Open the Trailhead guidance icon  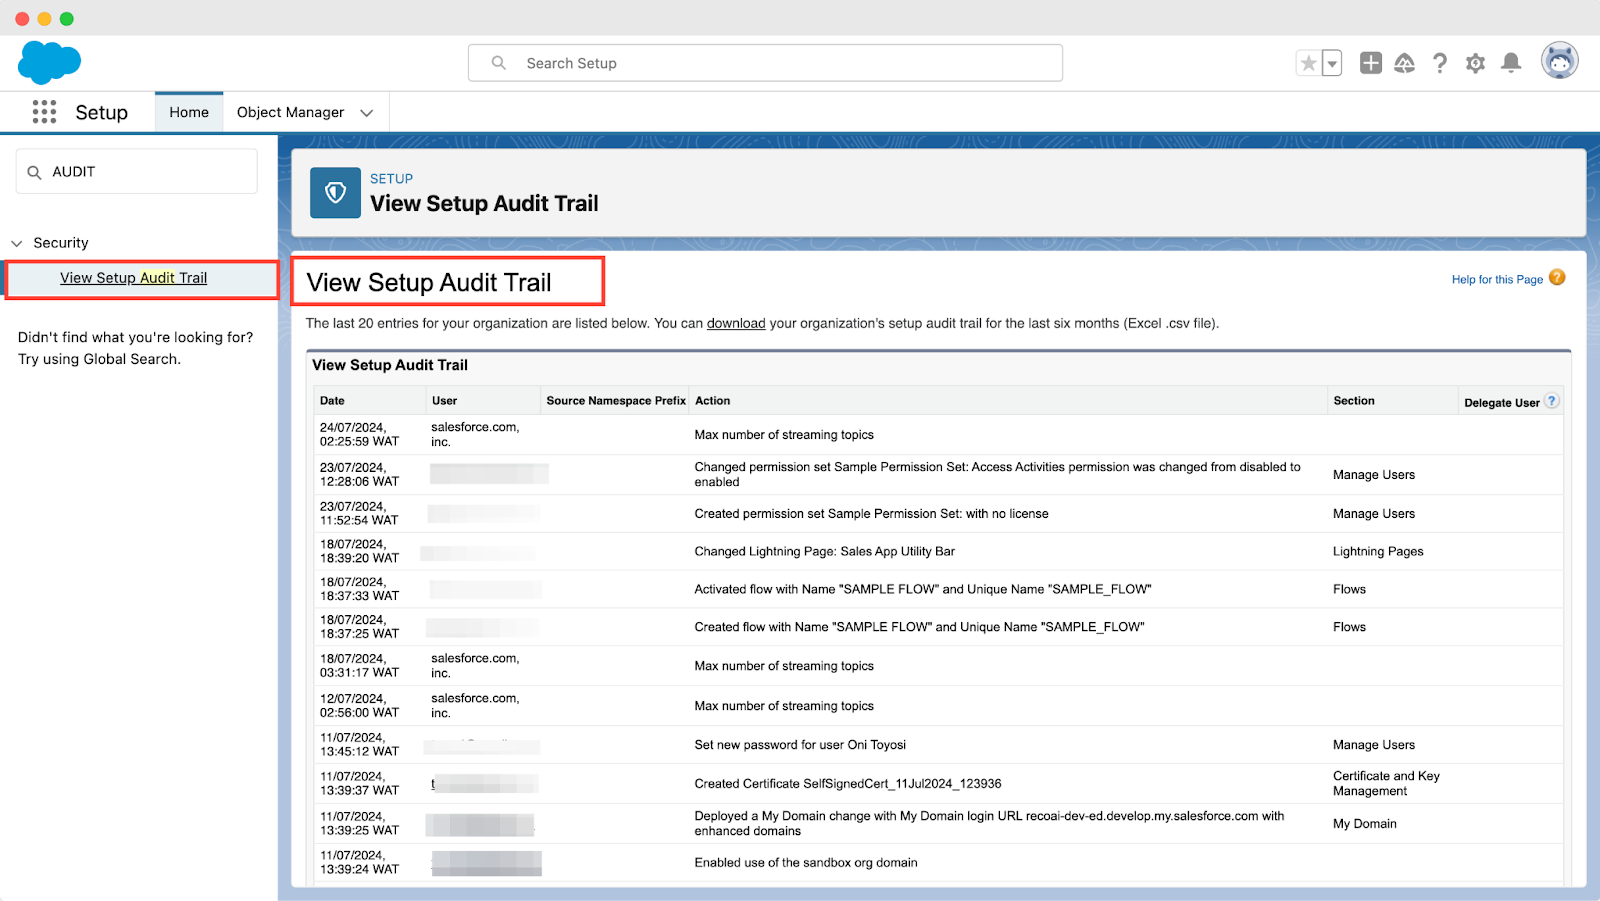tap(1405, 63)
